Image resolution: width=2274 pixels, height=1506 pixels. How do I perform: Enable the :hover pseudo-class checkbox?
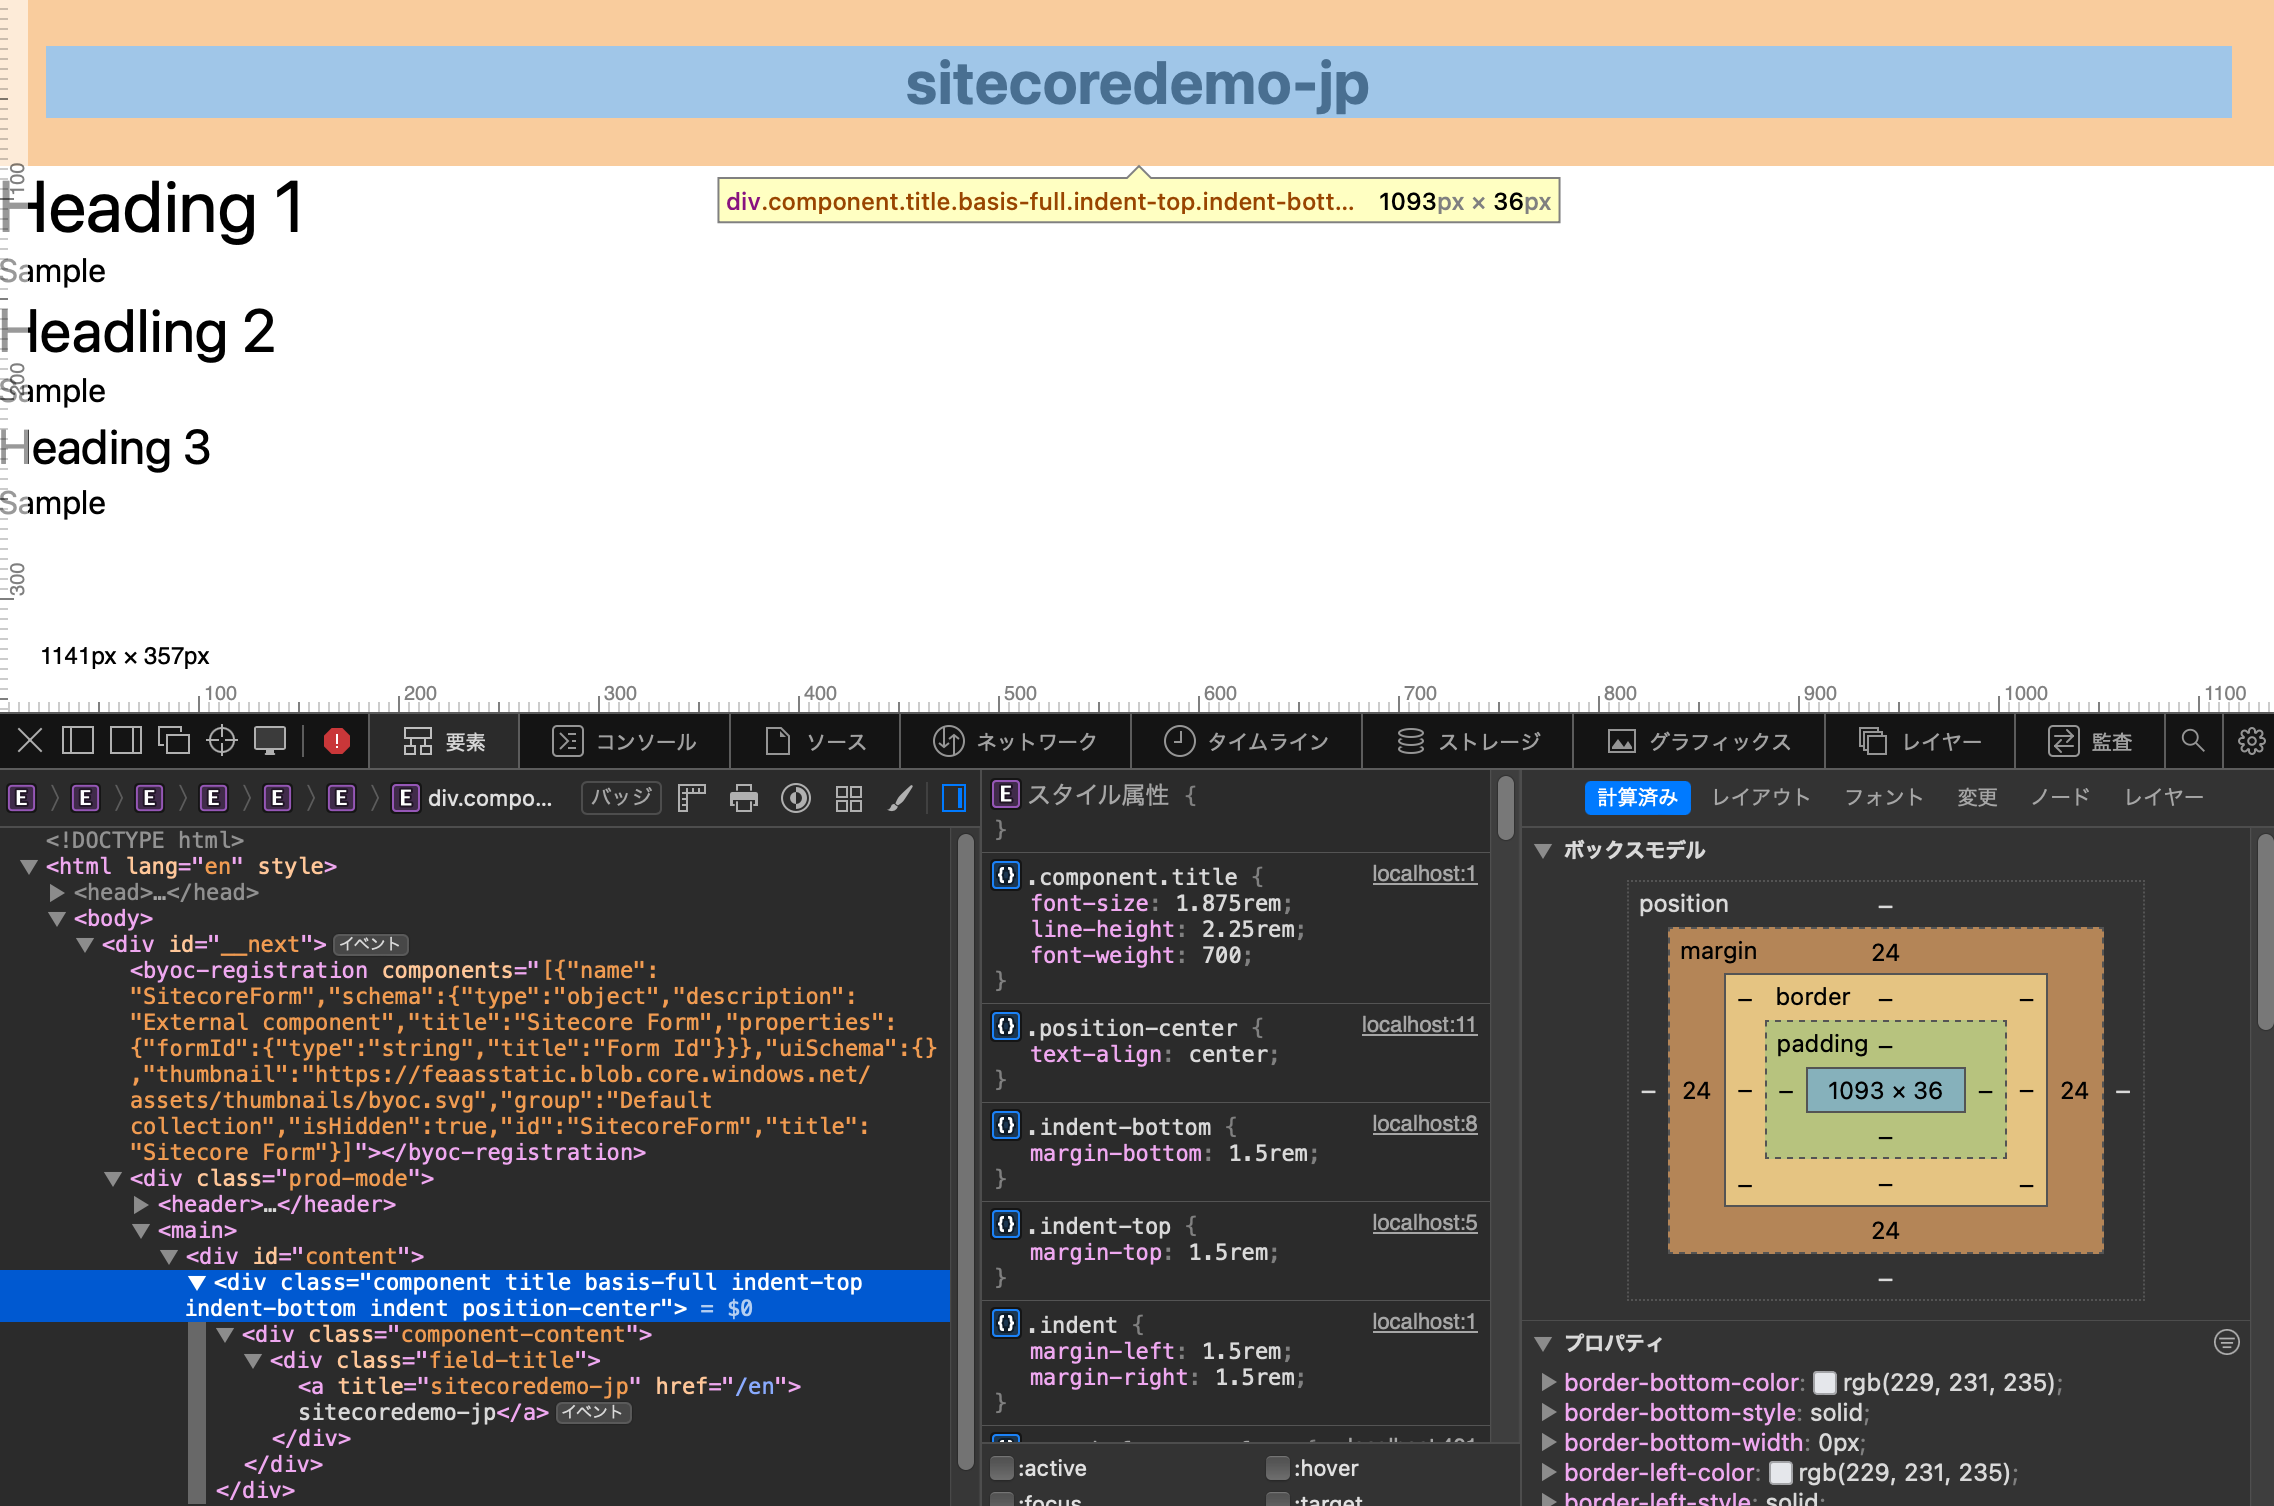[1277, 1467]
